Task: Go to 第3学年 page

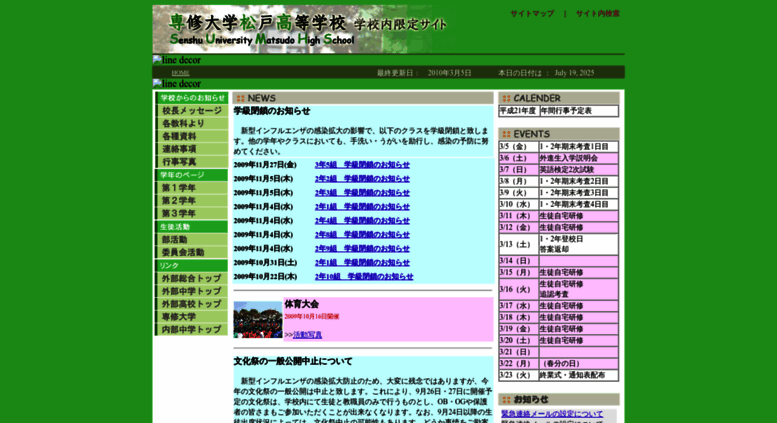Action: coord(192,213)
